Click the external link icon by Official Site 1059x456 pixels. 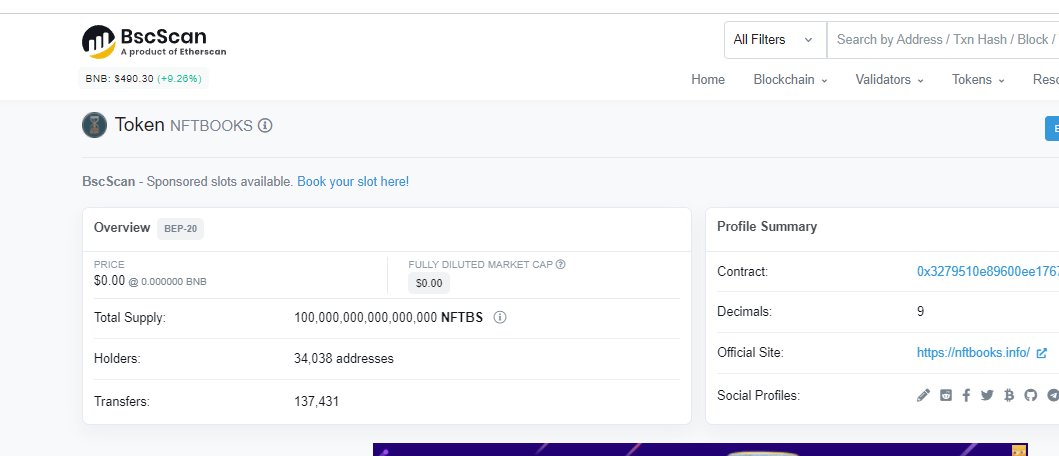pyautogui.click(x=1041, y=353)
